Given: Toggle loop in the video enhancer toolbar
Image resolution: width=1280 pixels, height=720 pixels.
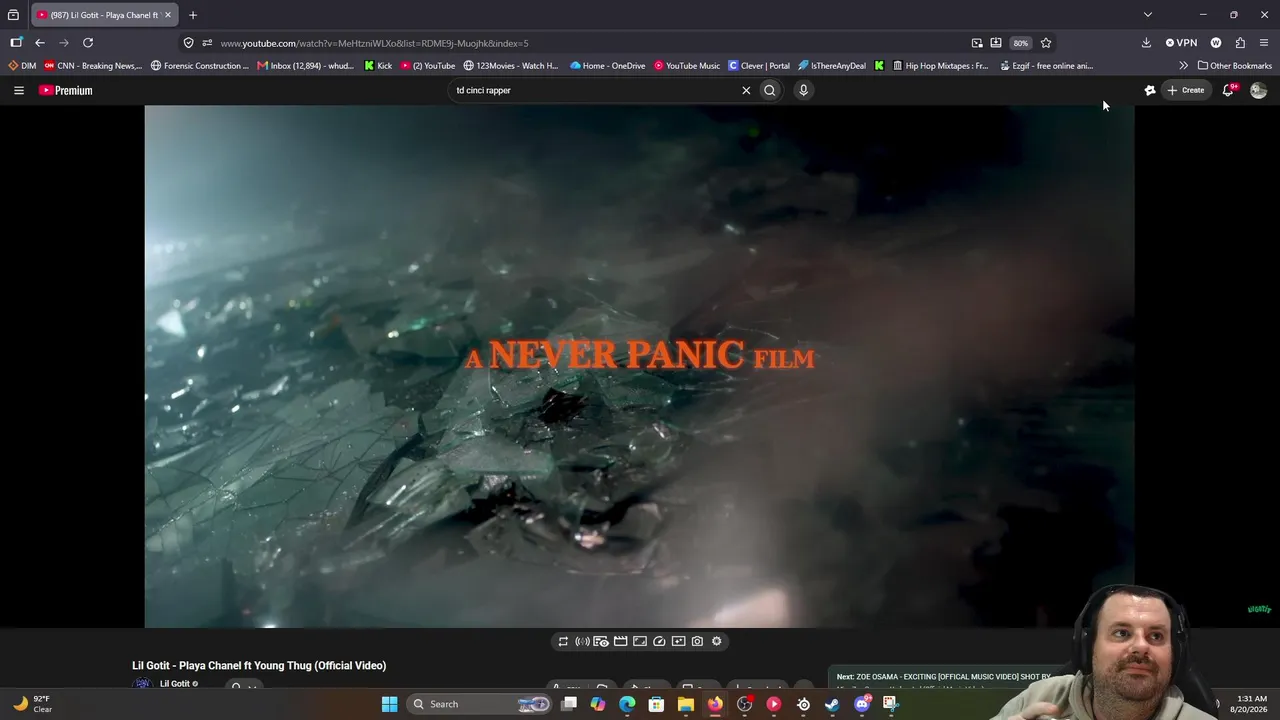Looking at the screenshot, I should pos(563,641).
